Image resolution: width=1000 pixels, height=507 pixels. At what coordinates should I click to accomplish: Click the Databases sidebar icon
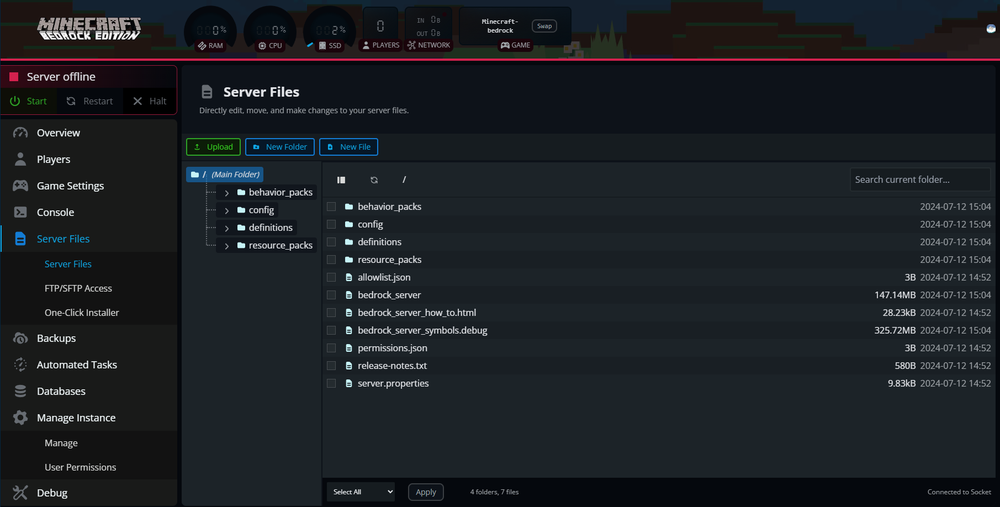click(x=20, y=391)
